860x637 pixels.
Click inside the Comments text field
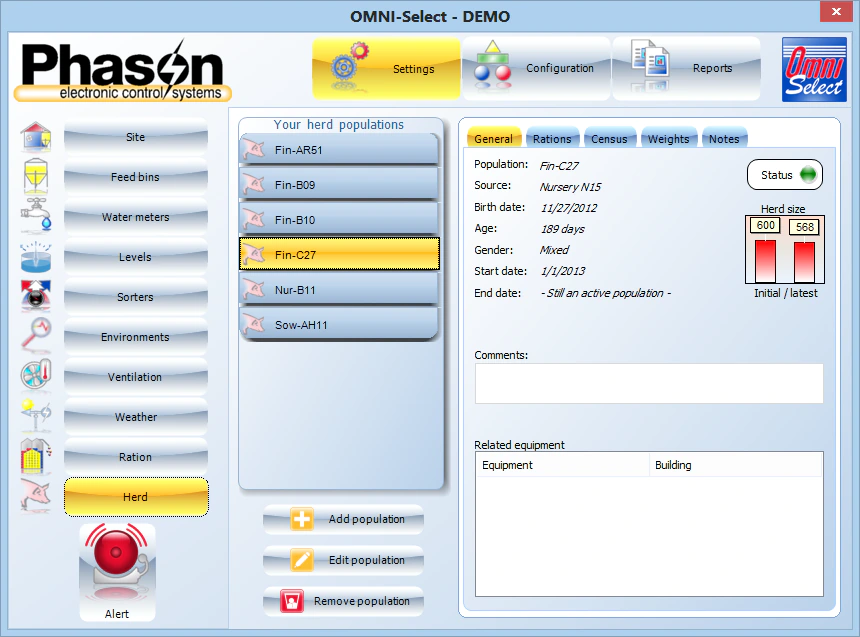tap(648, 383)
